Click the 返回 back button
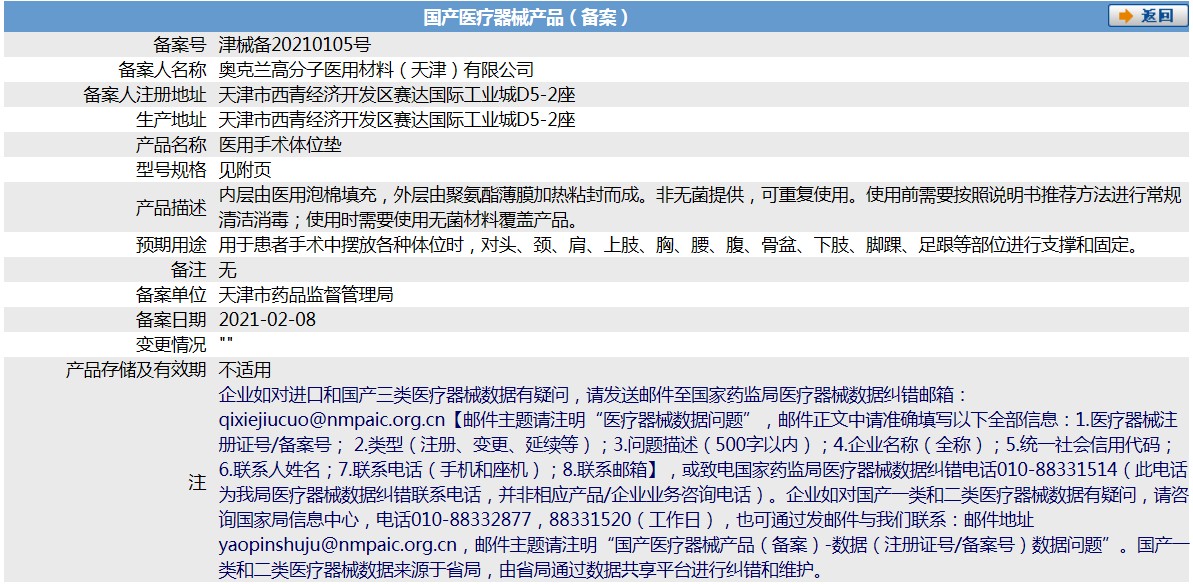This screenshot has height=584, width=1193. click(x=1147, y=17)
